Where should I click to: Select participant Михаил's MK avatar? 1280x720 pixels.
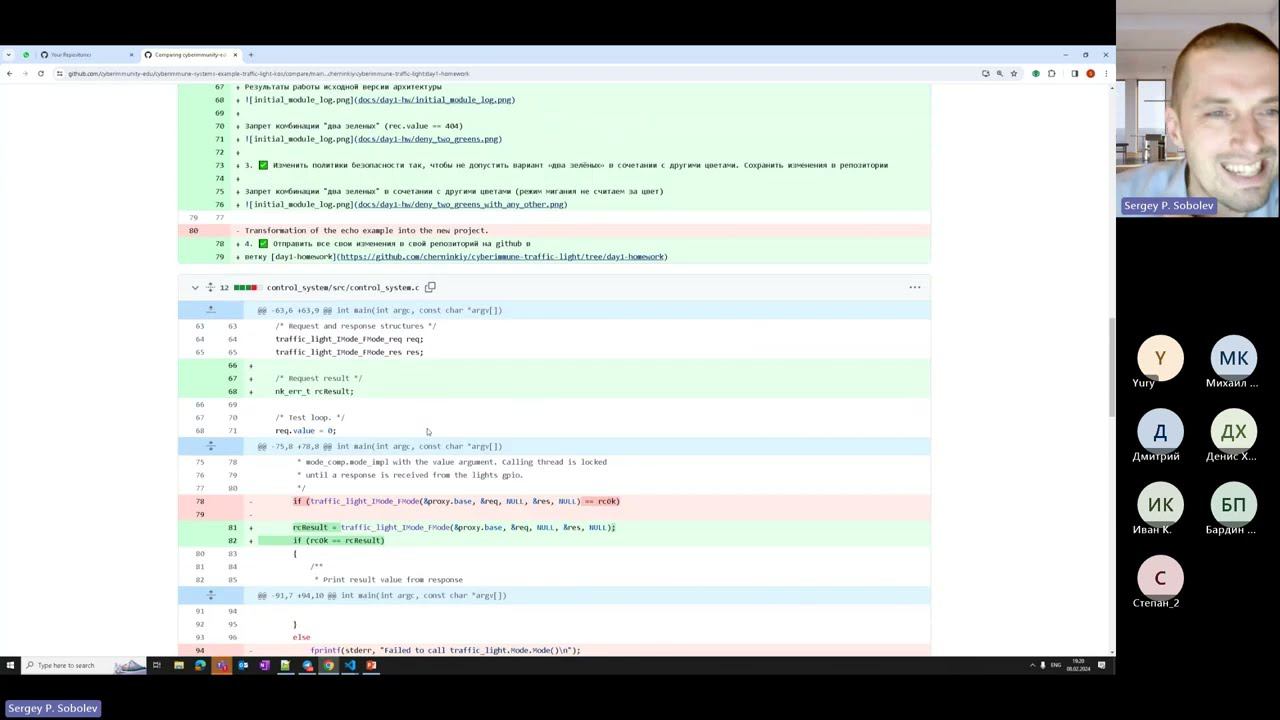click(x=1233, y=358)
